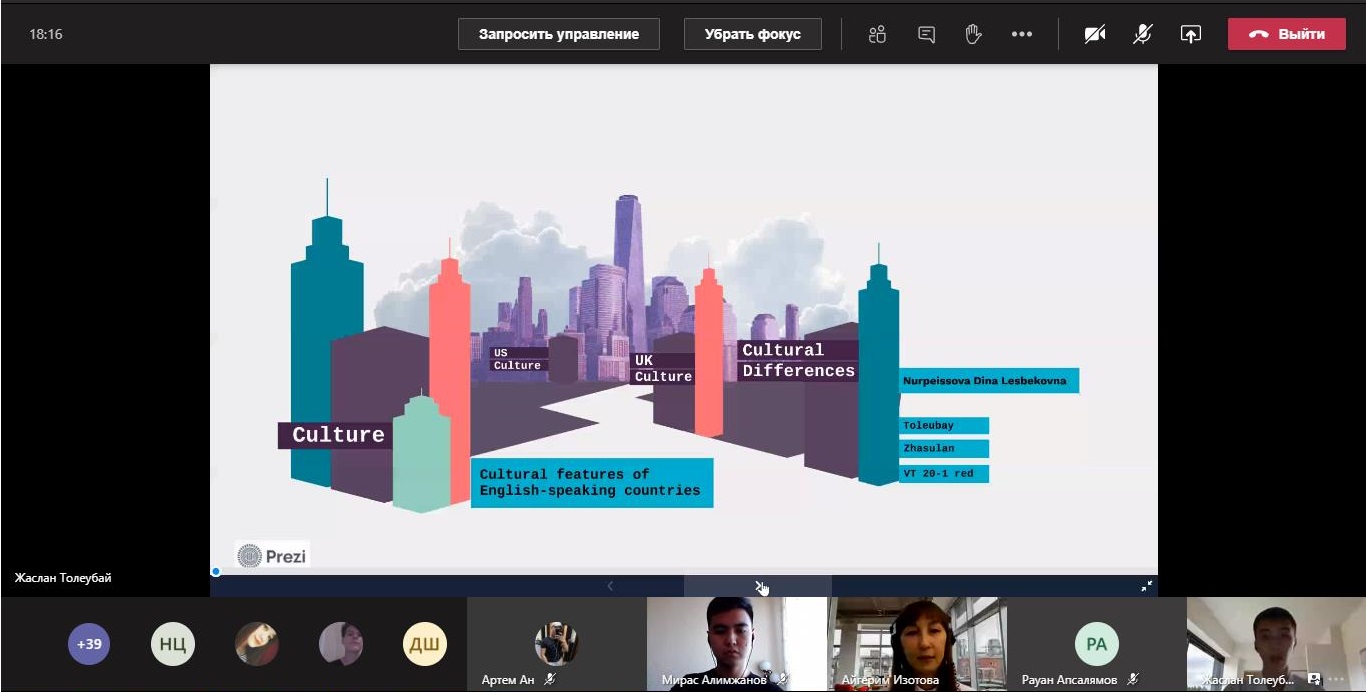Select the ДШ participant avatar

[x=424, y=644]
